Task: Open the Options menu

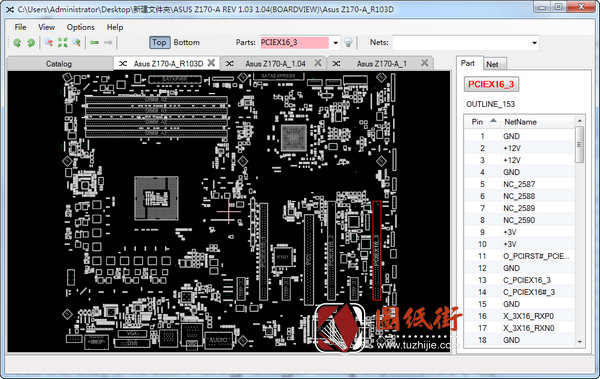Action: [x=80, y=27]
